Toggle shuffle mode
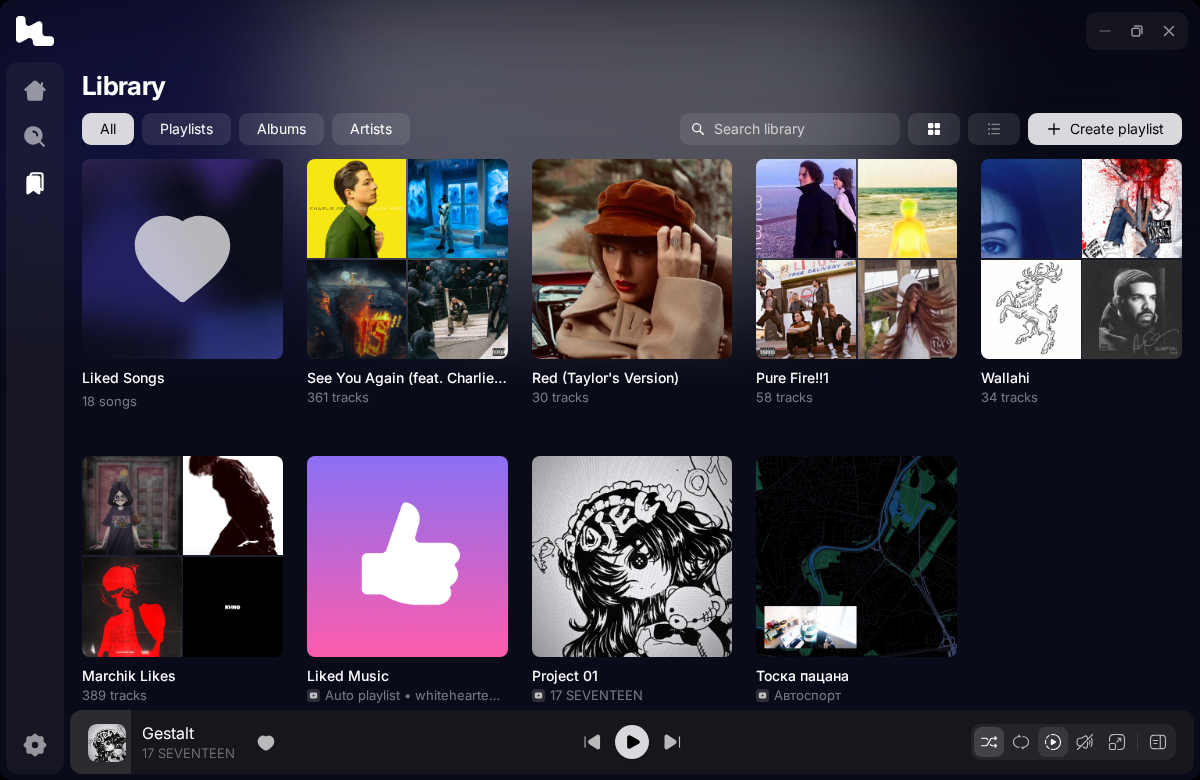 pos(989,742)
